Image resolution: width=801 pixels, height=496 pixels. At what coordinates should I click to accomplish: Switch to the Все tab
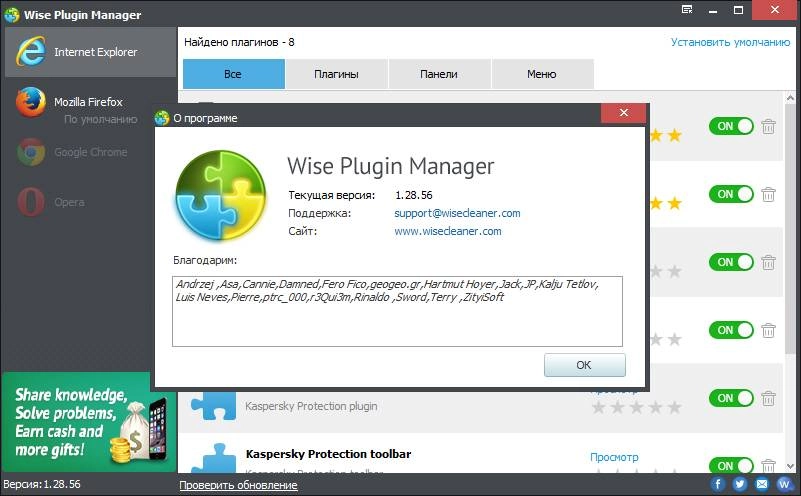click(x=233, y=74)
